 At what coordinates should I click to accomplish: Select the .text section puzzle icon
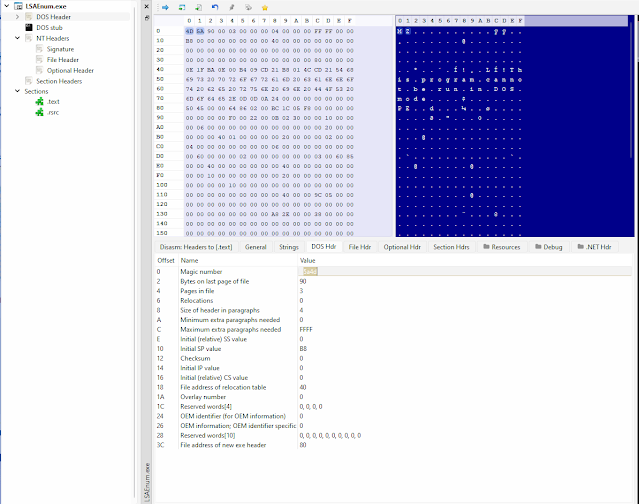41,102
